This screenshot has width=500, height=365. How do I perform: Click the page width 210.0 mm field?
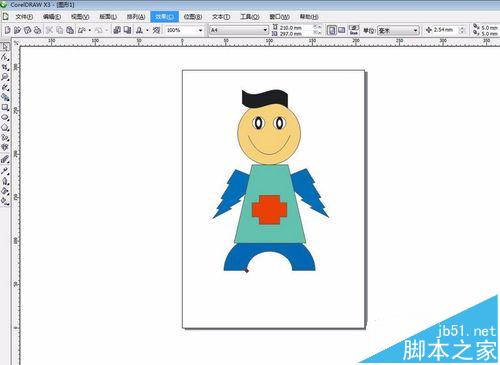295,28
